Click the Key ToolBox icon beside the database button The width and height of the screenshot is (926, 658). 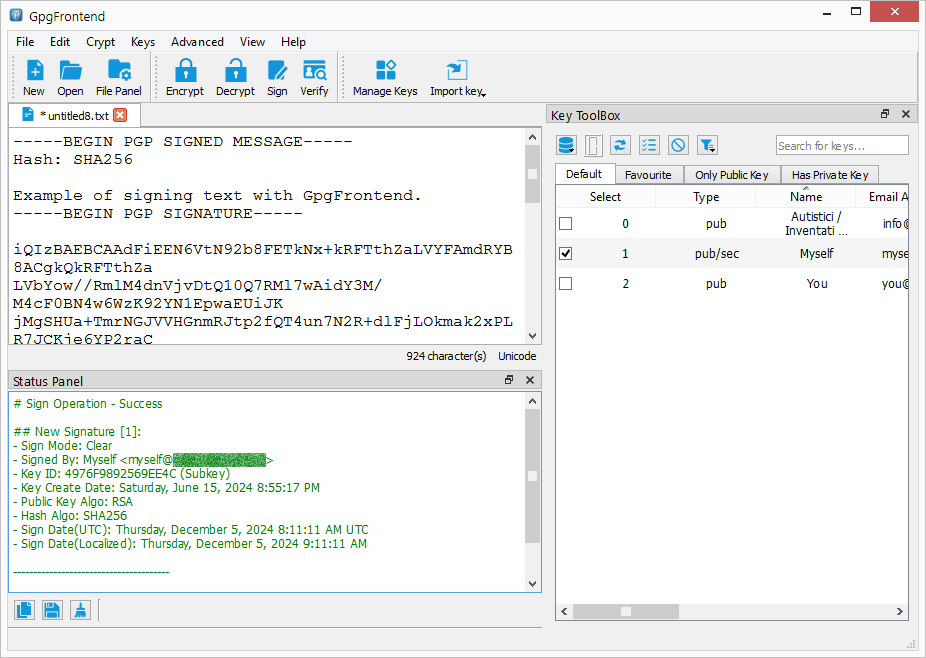593,145
